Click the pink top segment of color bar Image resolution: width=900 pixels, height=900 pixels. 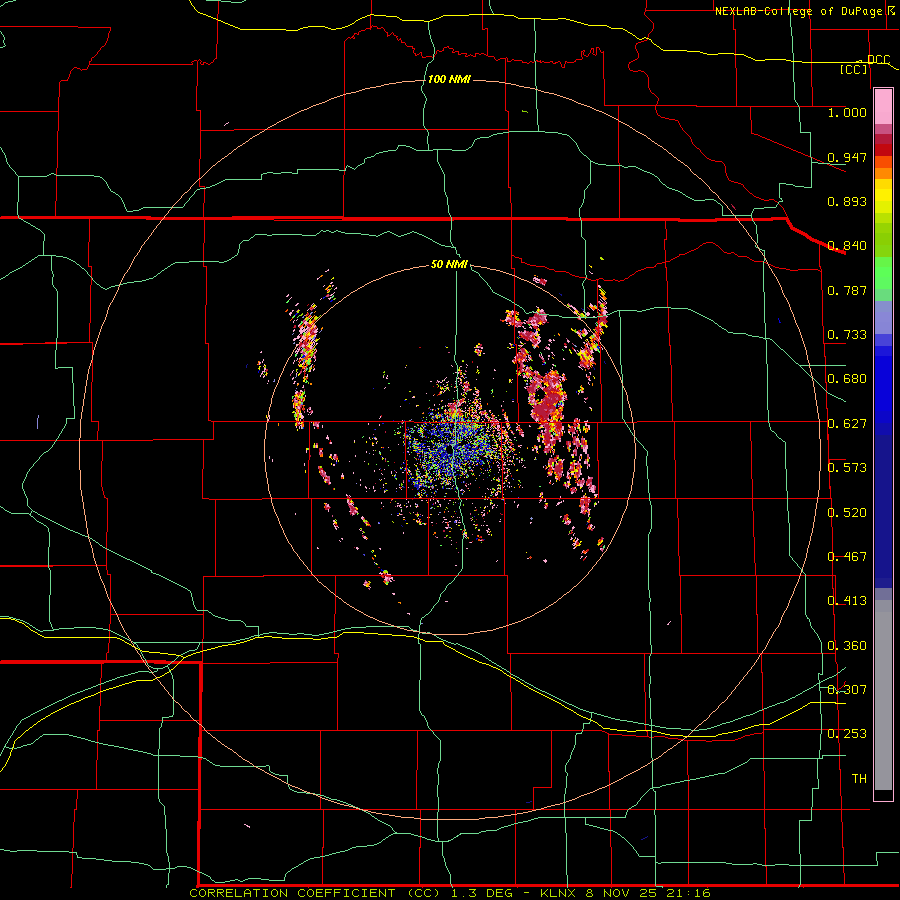click(x=883, y=107)
